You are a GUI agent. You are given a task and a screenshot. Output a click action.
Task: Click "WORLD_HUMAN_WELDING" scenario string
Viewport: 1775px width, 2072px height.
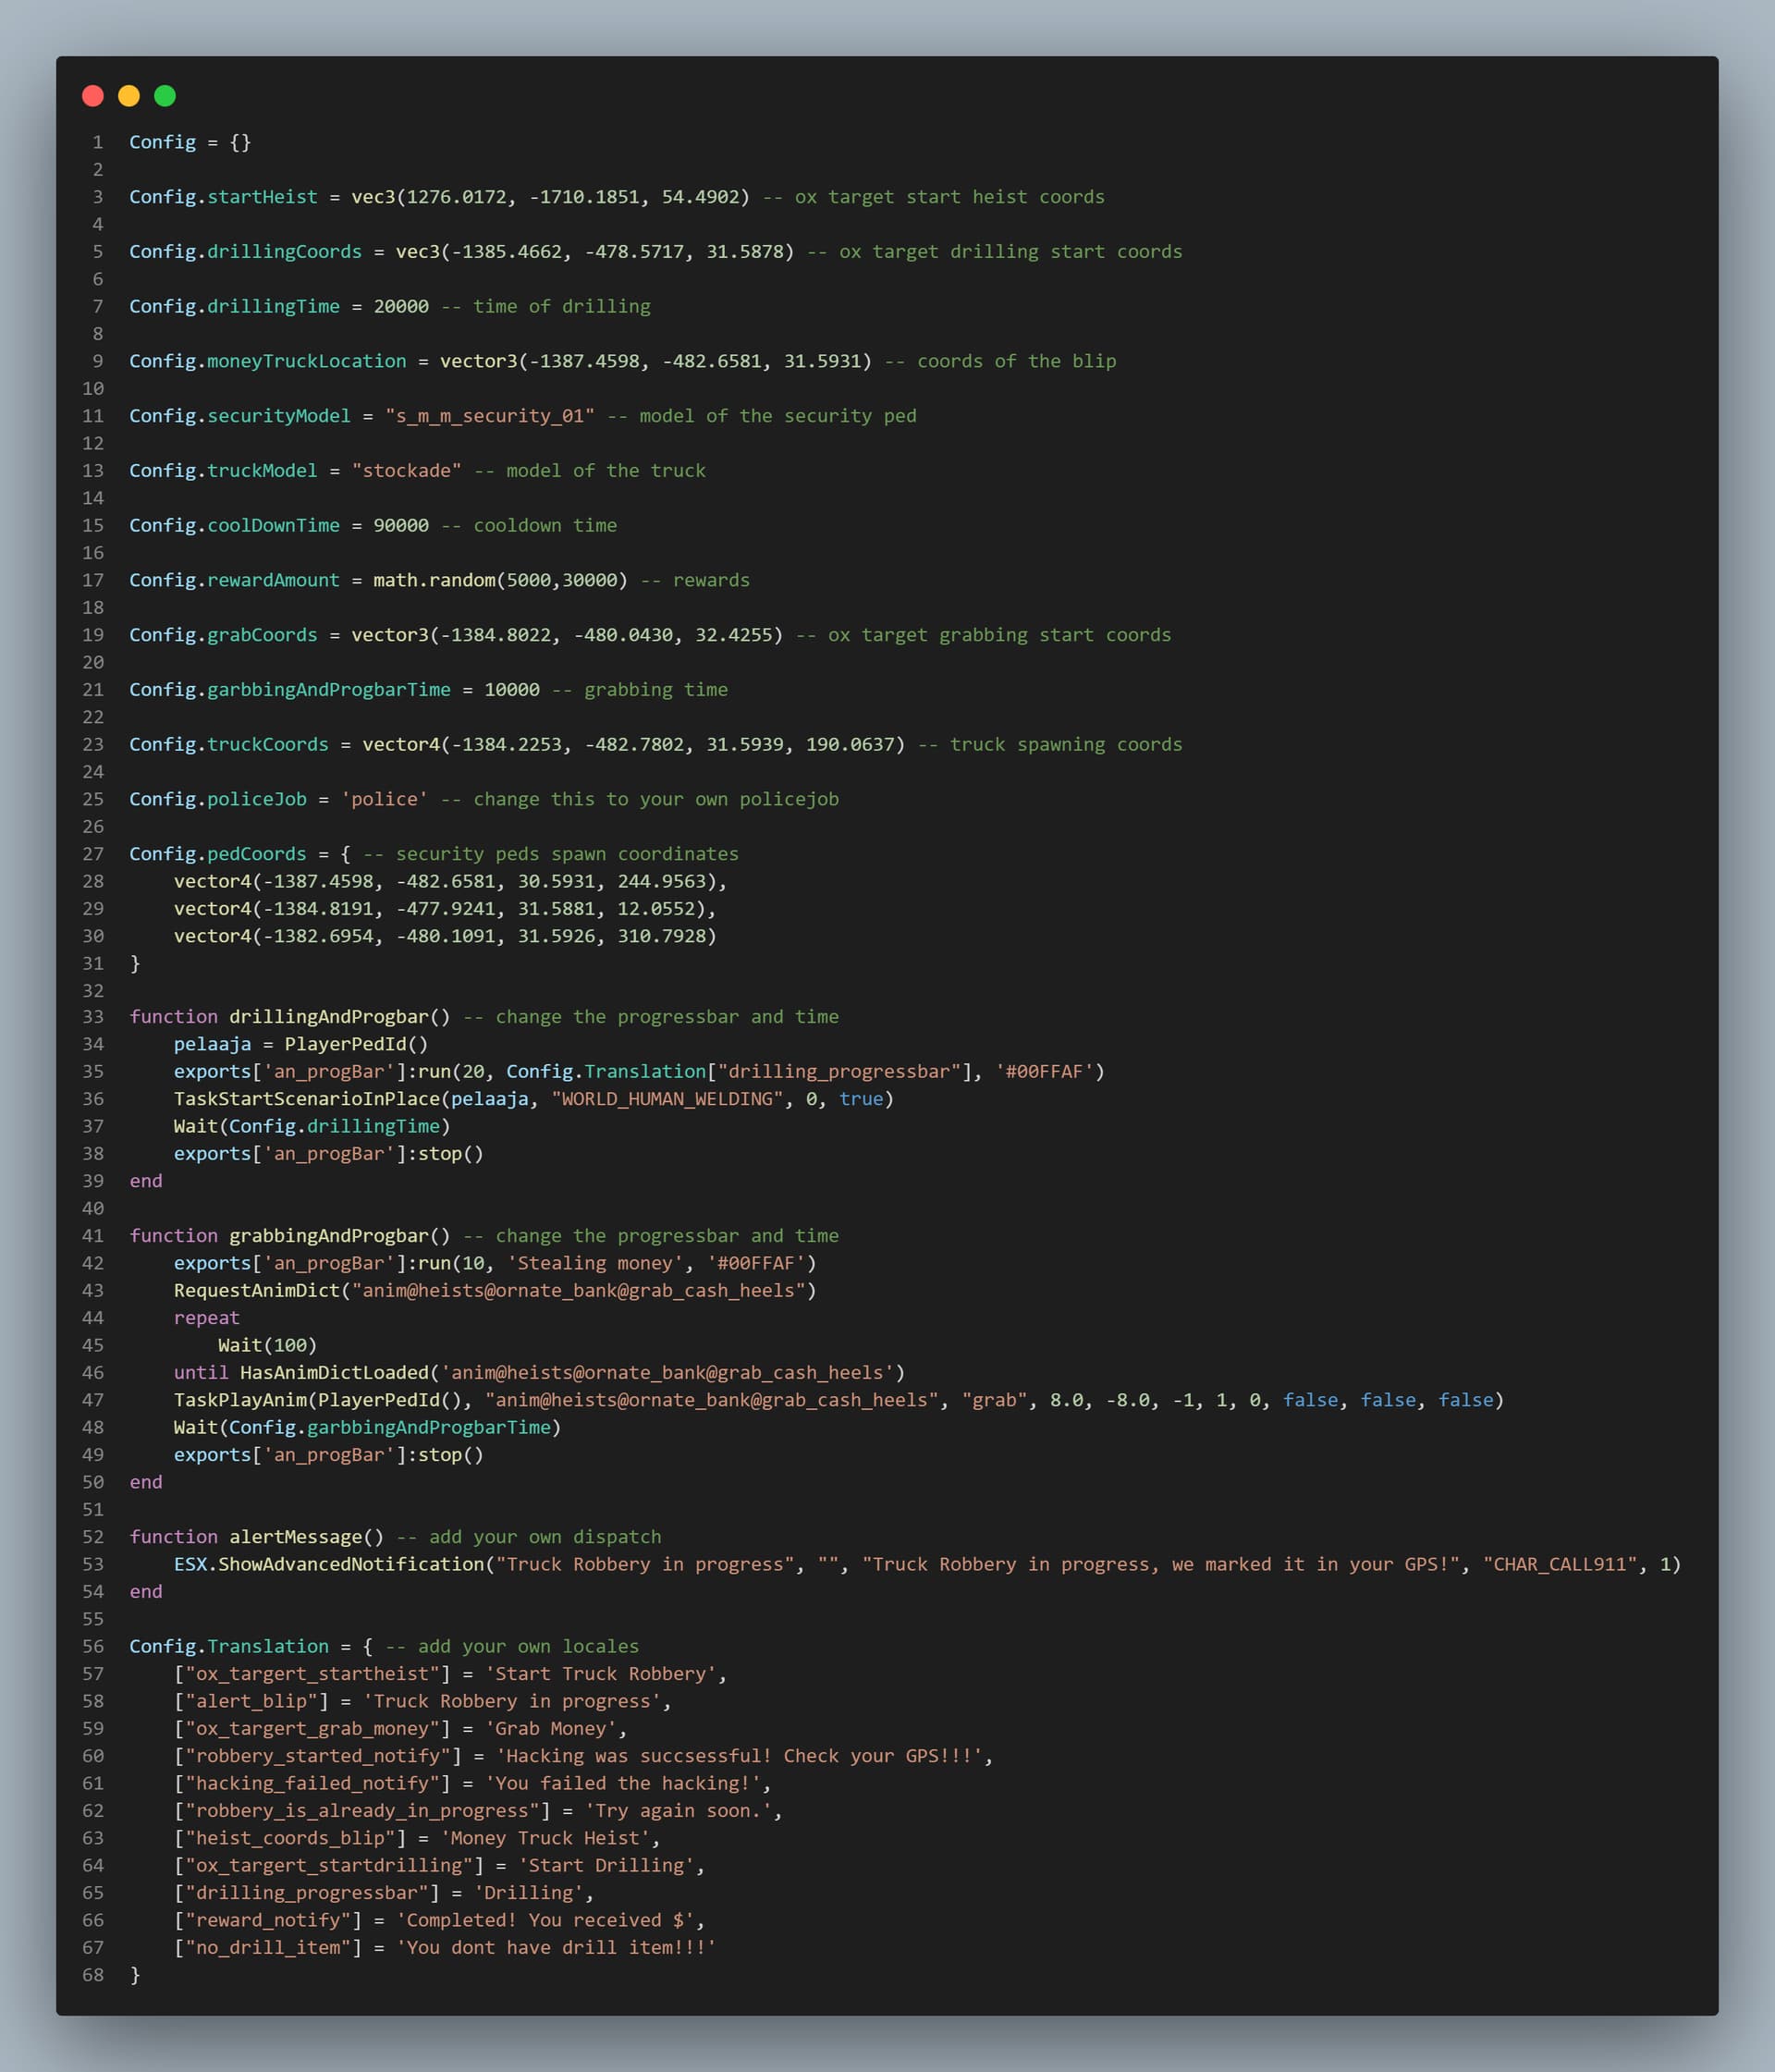tap(667, 1099)
